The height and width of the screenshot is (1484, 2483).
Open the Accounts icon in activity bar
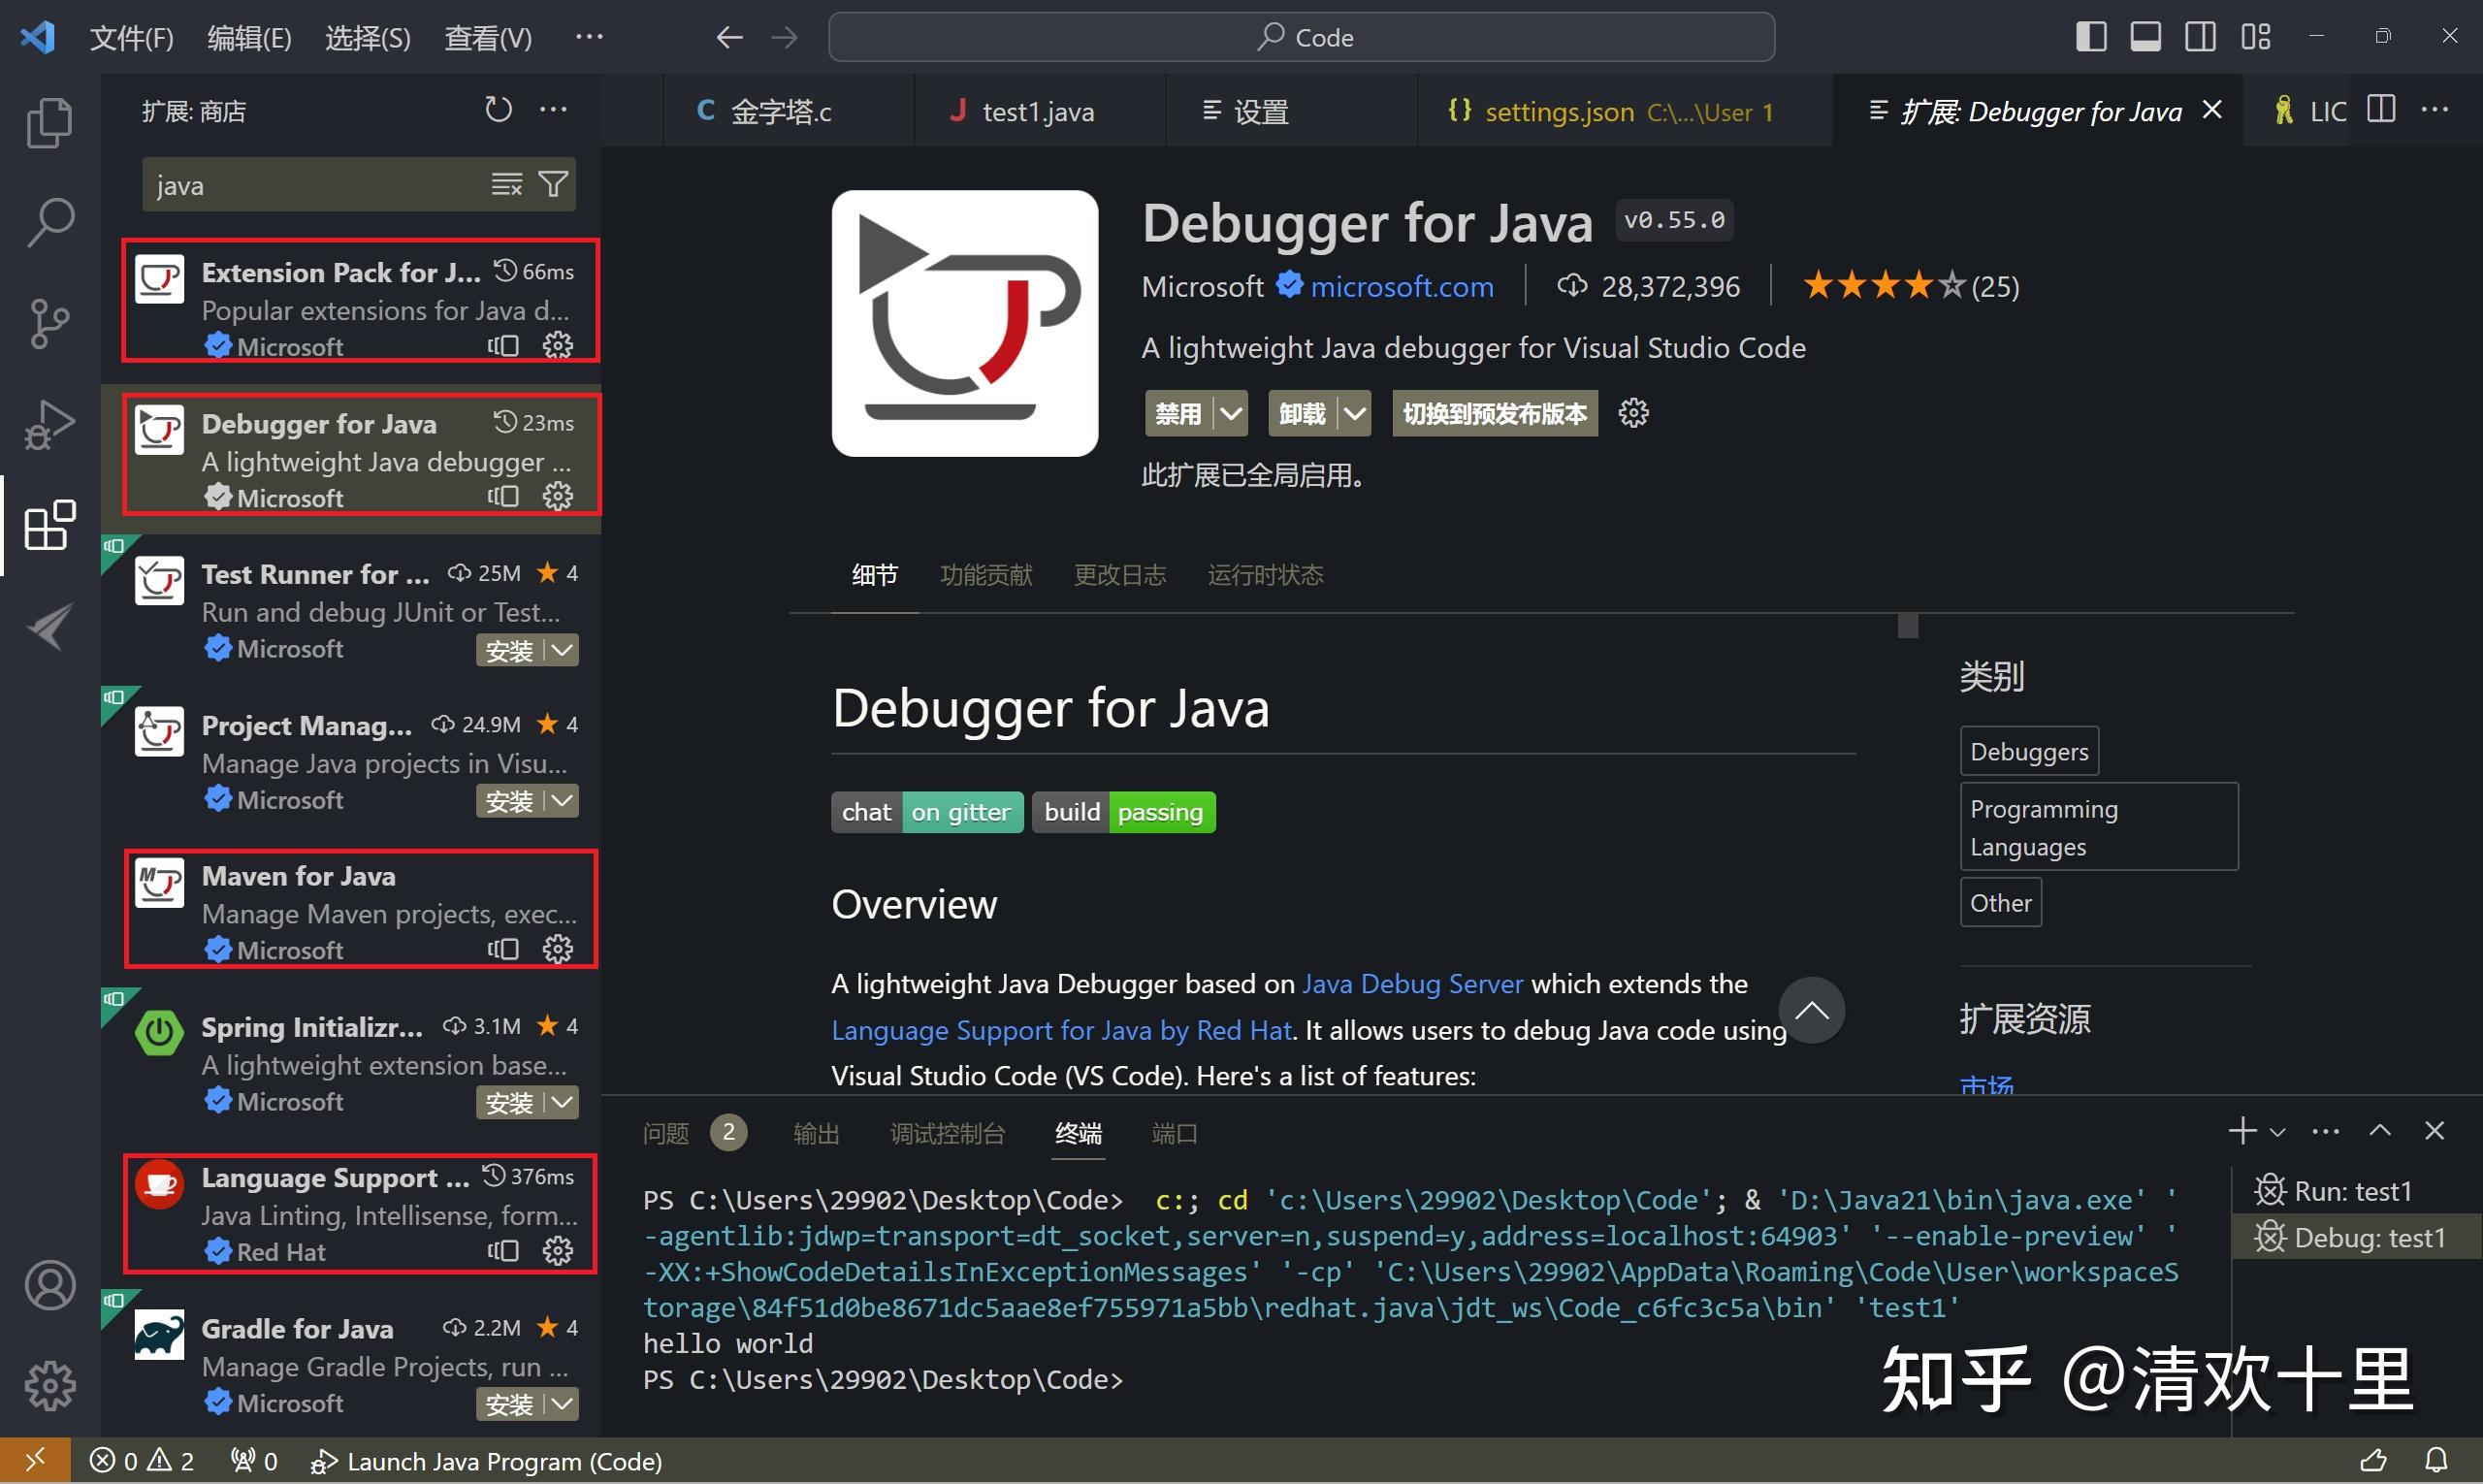pyautogui.click(x=49, y=1285)
